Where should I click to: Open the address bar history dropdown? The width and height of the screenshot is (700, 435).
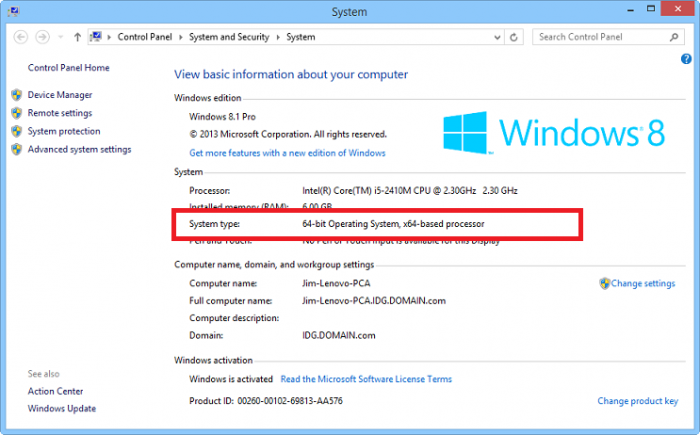[497, 38]
